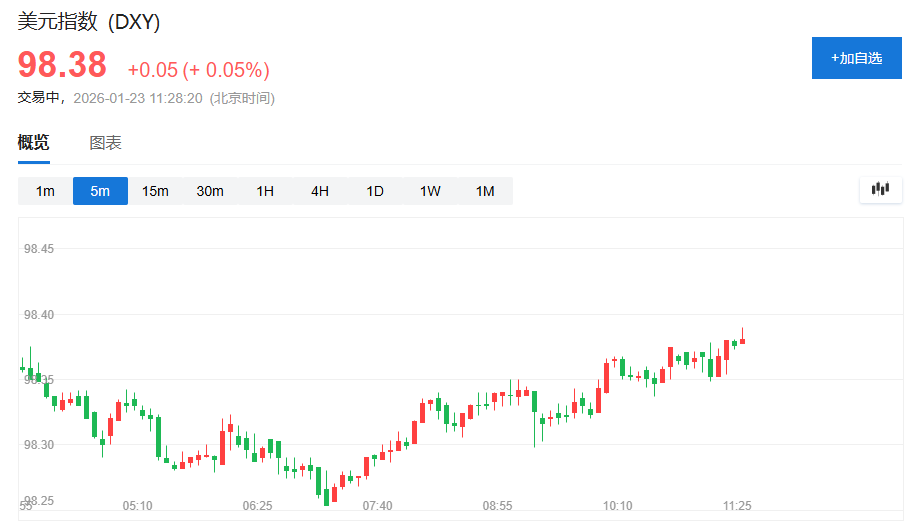Image resolution: width=920 pixels, height=532 pixels.
Task: Click the 美元指数 (DXY) title
Action: [x=89, y=22]
